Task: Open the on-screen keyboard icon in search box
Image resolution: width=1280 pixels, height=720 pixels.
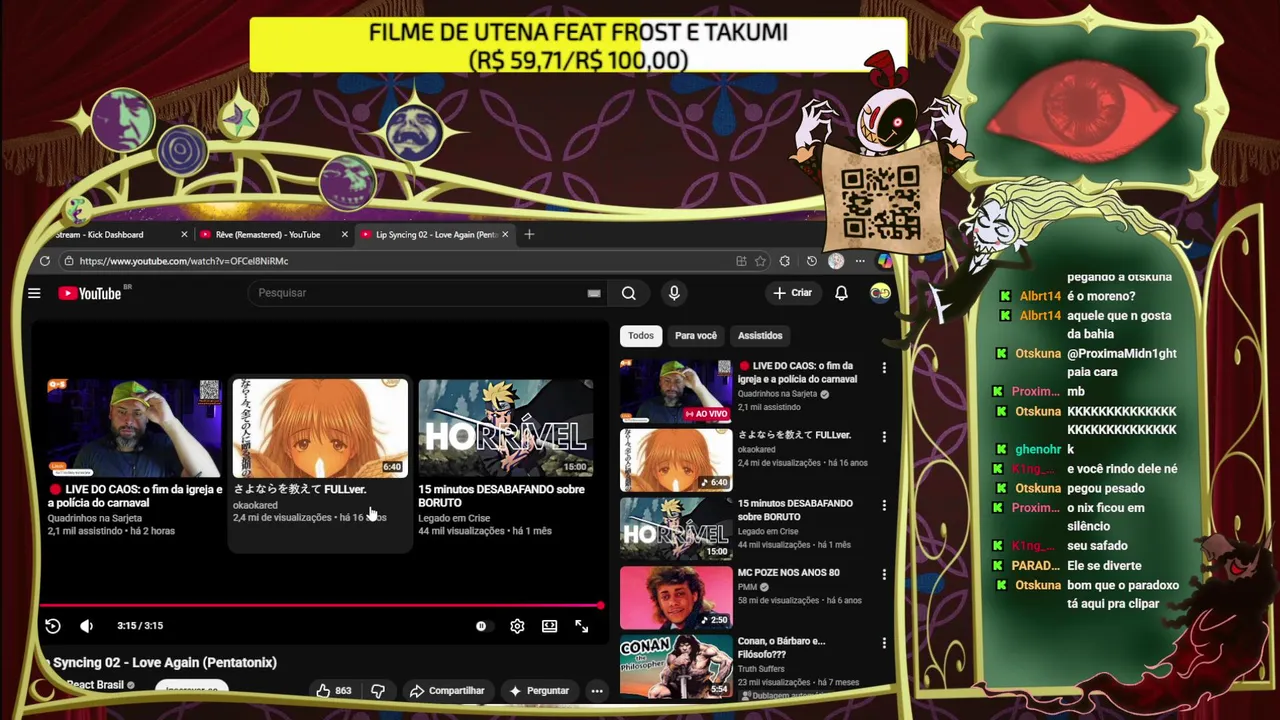Action: coord(594,293)
